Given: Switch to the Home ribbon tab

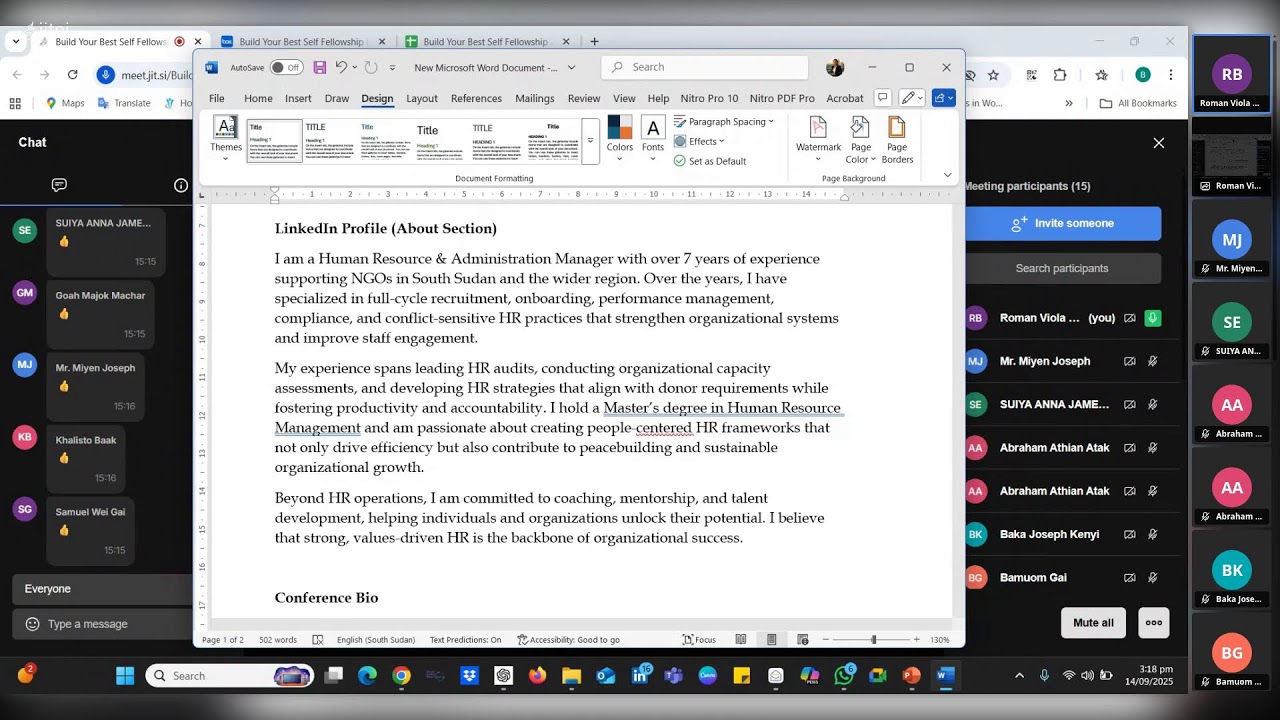Looking at the screenshot, I should tap(258, 98).
